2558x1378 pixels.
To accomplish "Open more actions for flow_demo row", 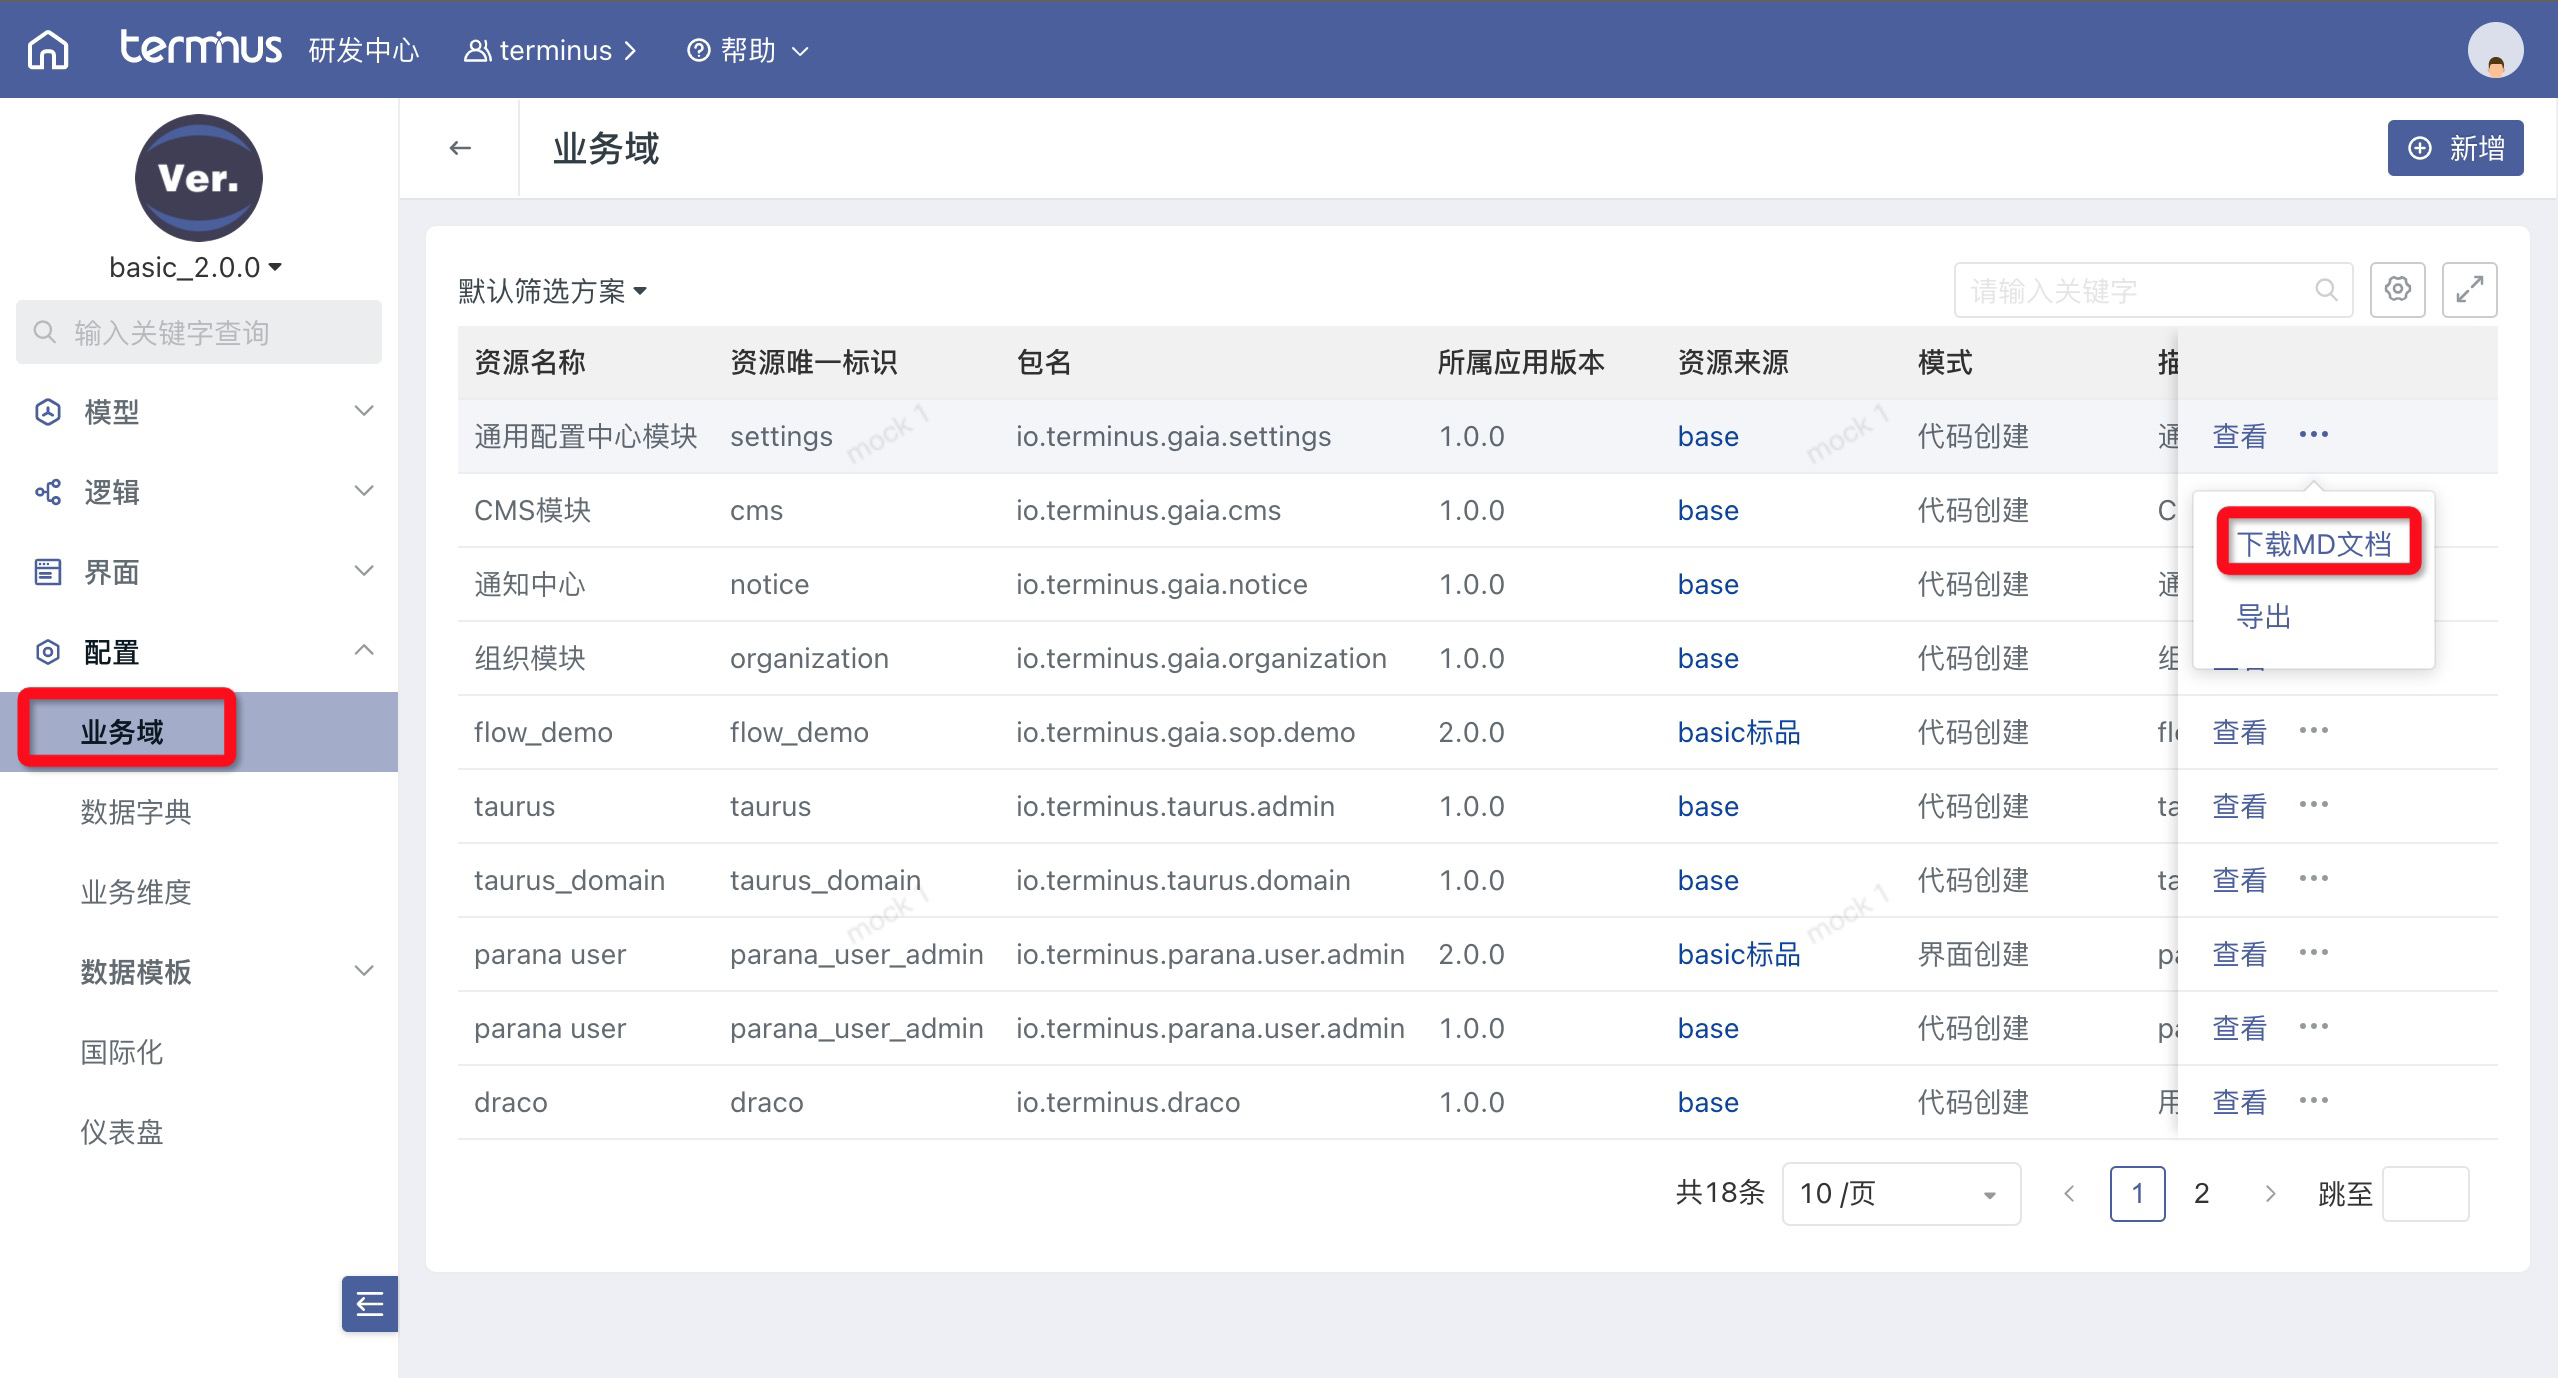I will point(2313,731).
